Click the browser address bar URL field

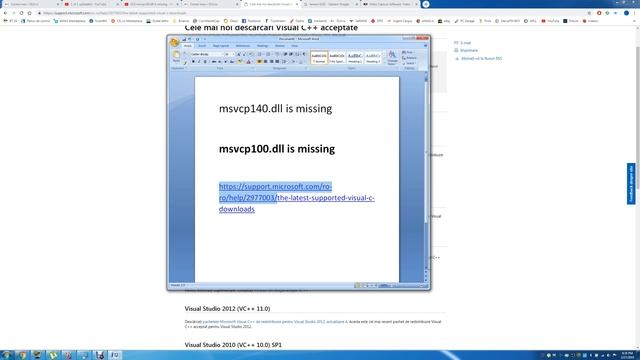click(310, 13)
